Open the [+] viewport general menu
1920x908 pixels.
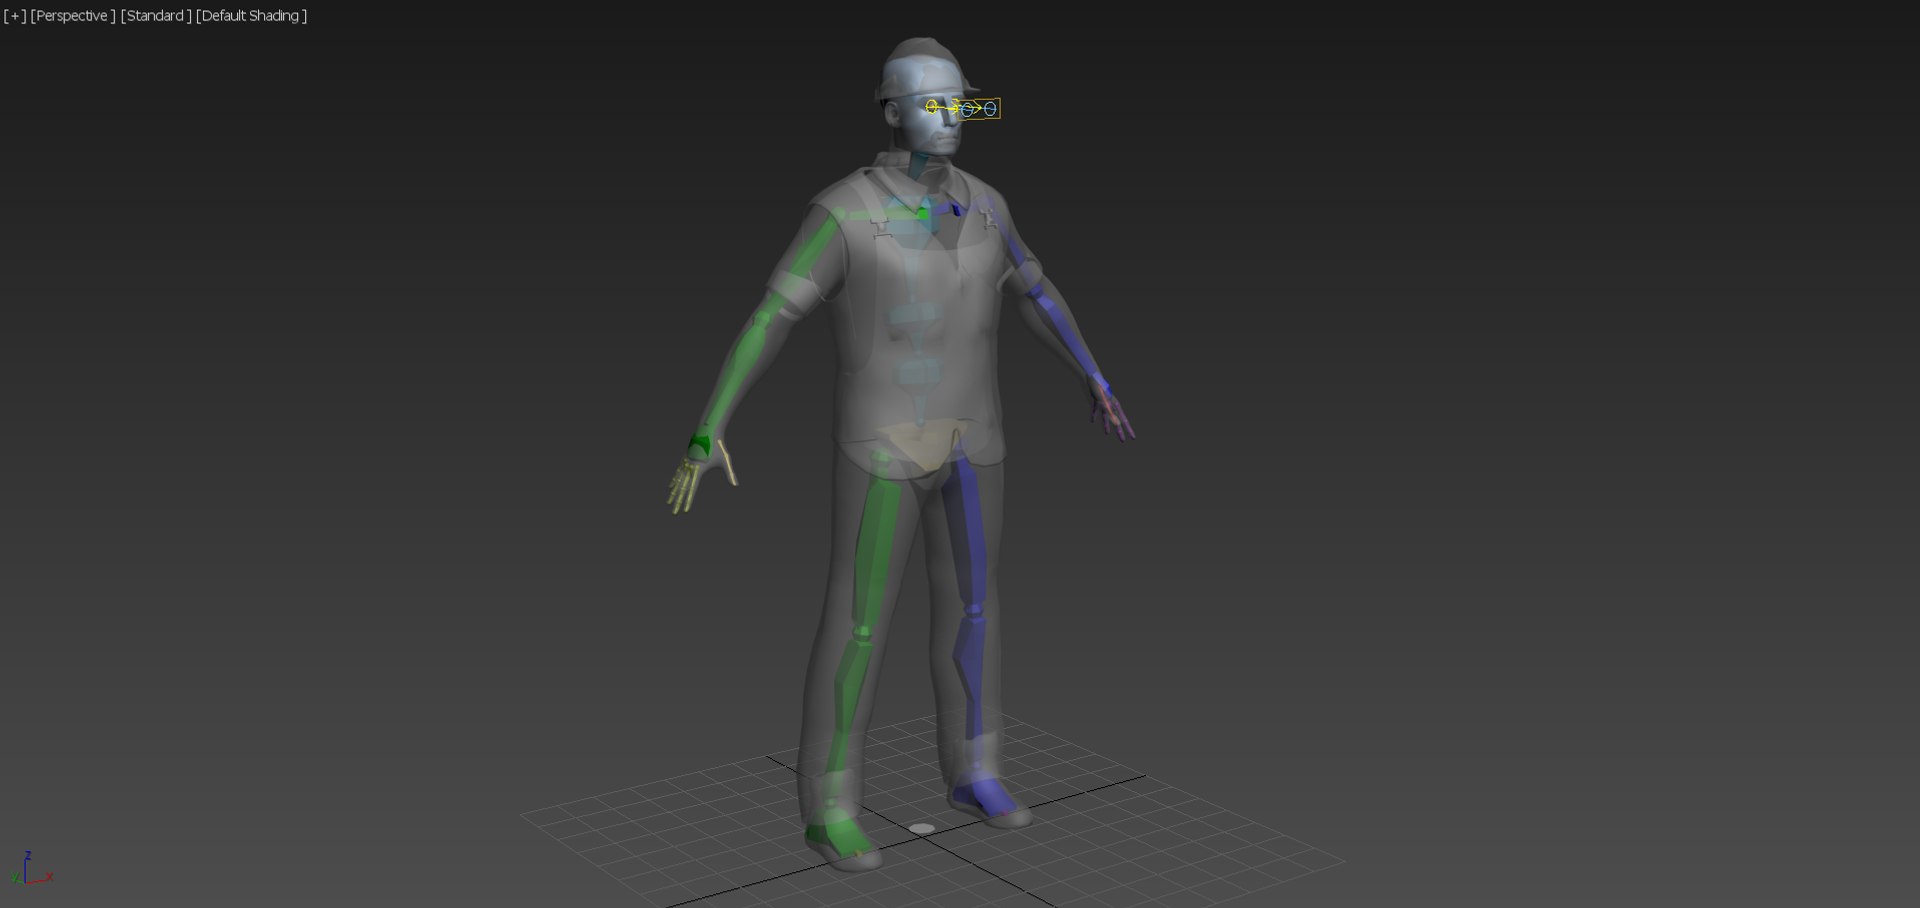15,16
